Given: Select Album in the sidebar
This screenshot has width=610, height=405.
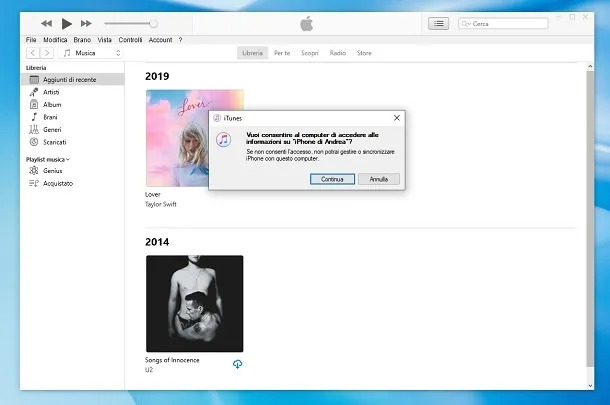Looking at the screenshot, I should coord(52,104).
